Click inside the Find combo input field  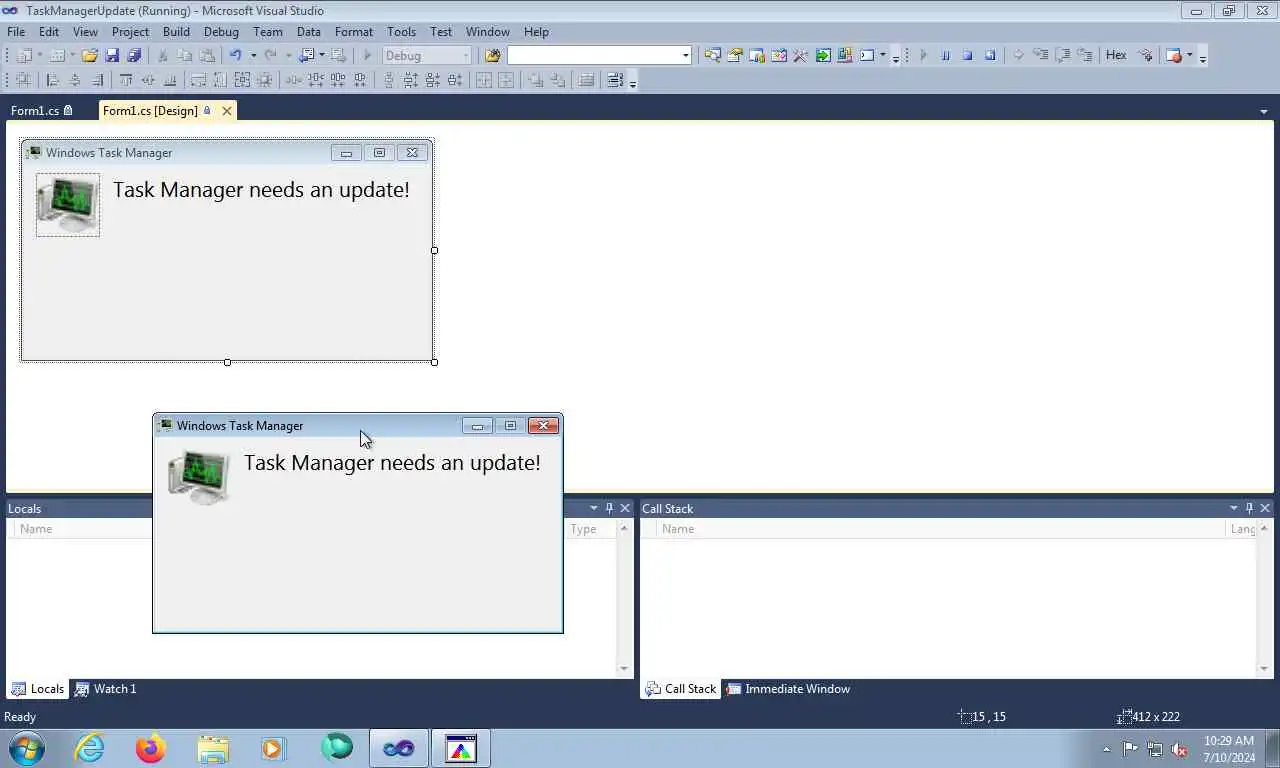click(594, 56)
